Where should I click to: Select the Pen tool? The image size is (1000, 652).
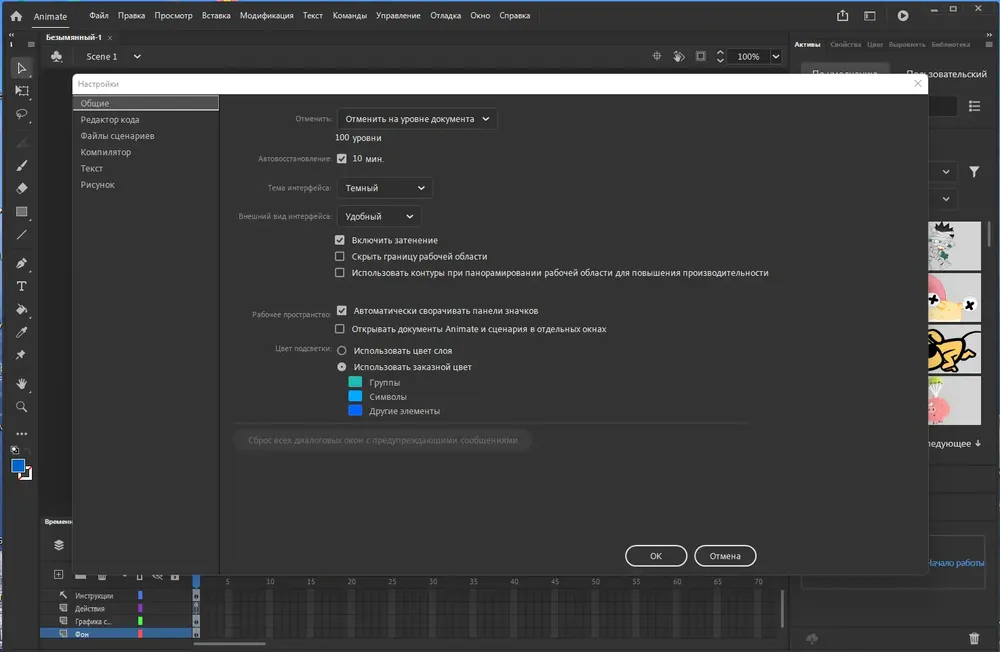(22, 263)
